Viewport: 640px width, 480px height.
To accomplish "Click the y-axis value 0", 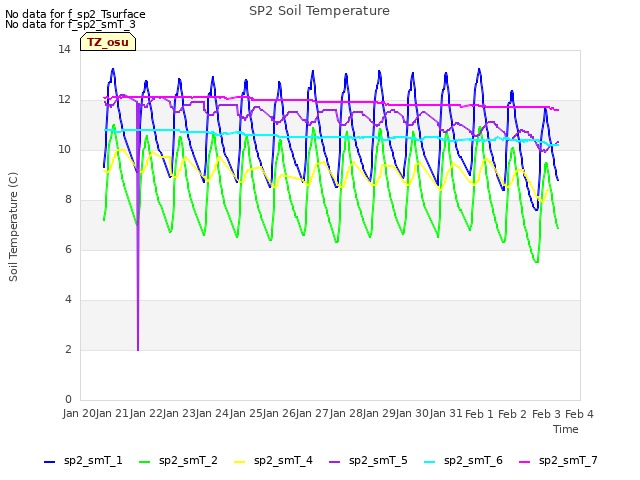I will click(x=68, y=400).
